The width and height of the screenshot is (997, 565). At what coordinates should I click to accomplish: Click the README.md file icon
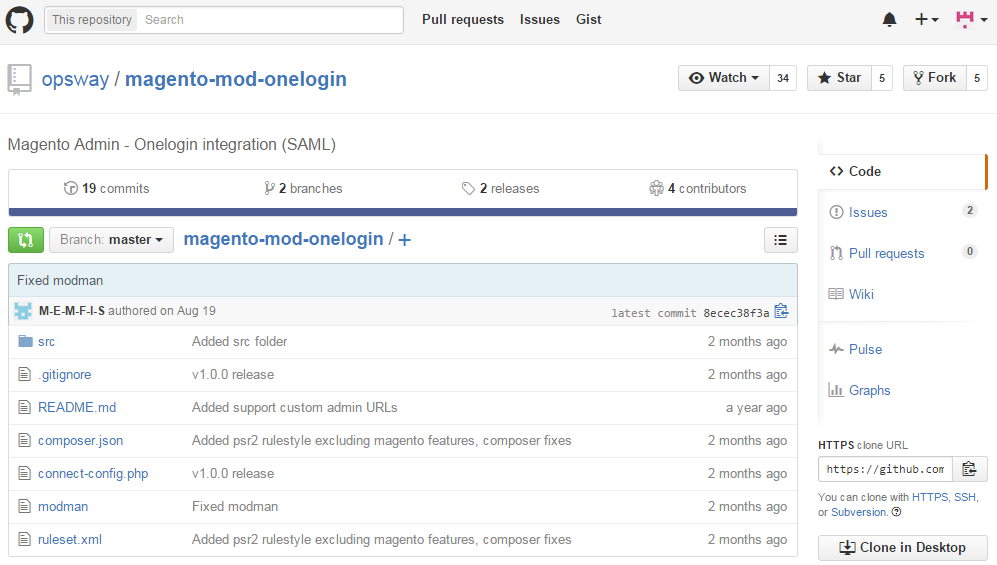[24, 407]
